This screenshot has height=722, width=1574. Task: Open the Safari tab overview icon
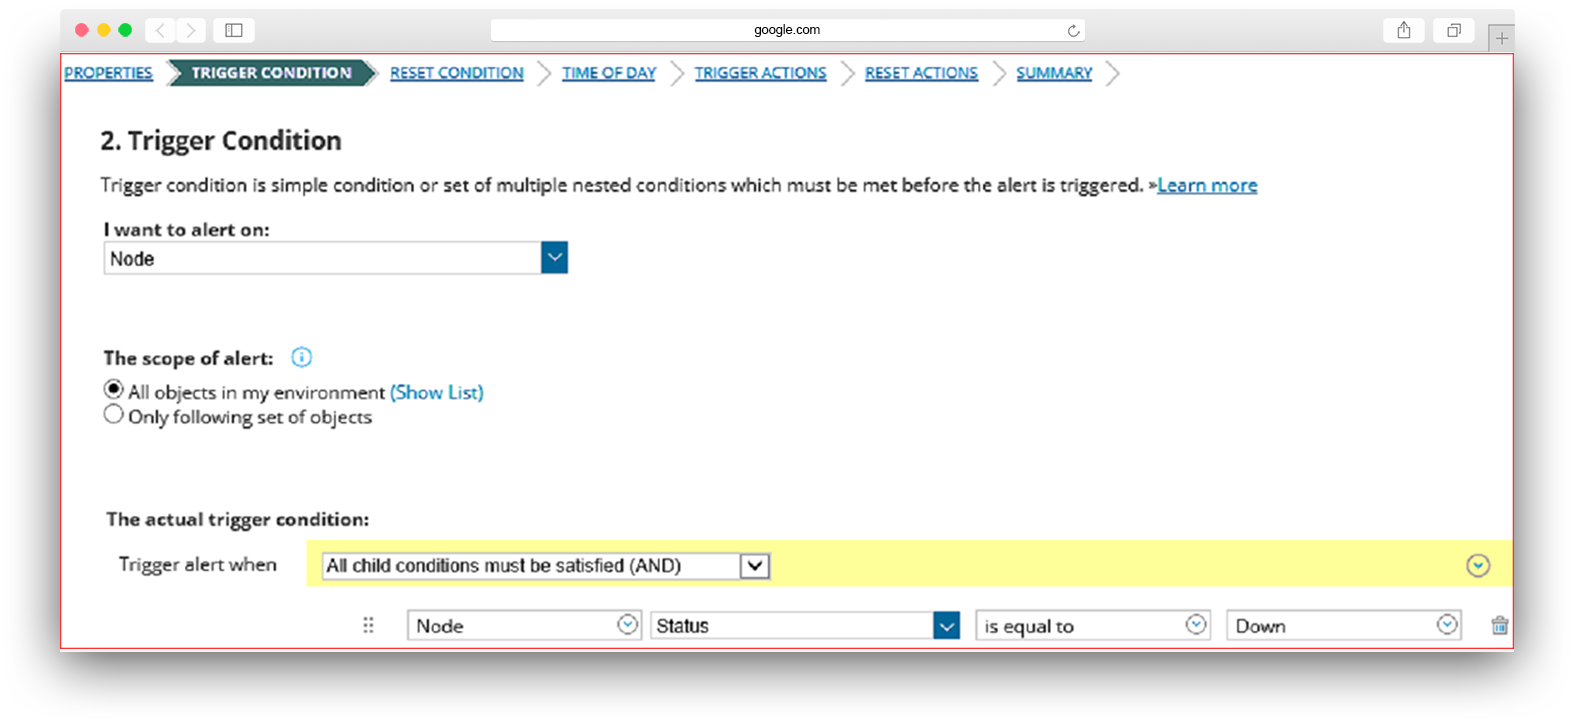[1454, 30]
